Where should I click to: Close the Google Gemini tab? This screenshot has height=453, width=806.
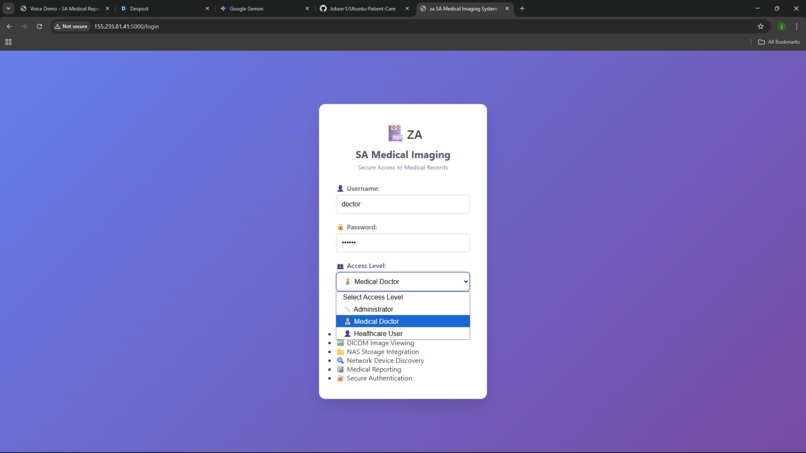pyautogui.click(x=307, y=9)
